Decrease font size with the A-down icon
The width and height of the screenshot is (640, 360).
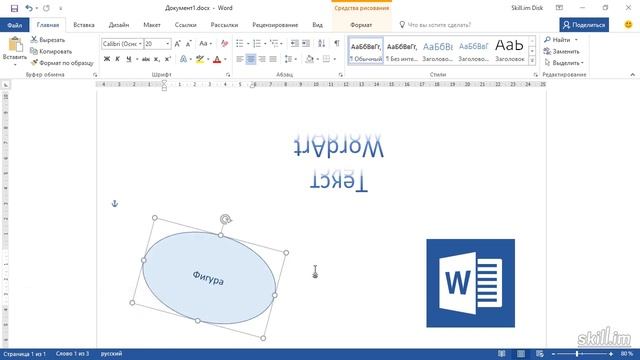(189, 44)
